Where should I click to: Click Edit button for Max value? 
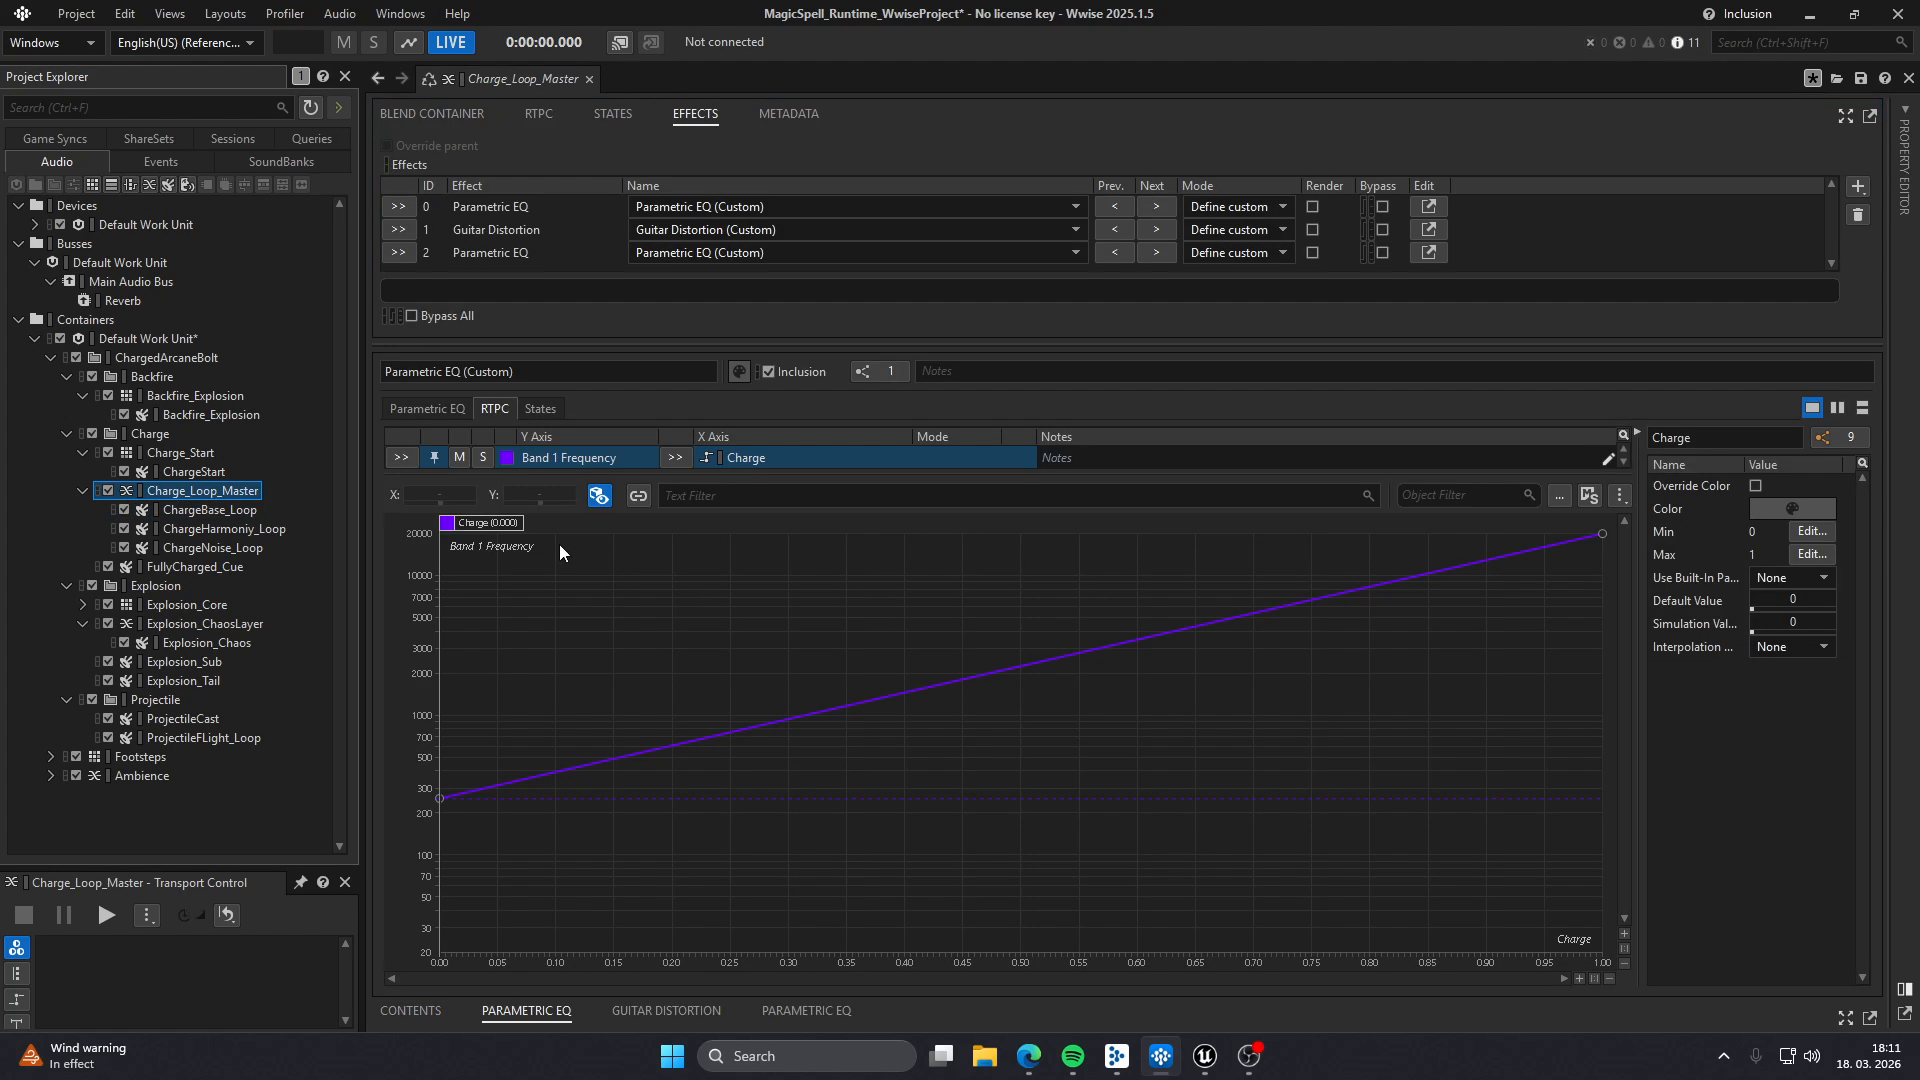[x=1812, y=555]
